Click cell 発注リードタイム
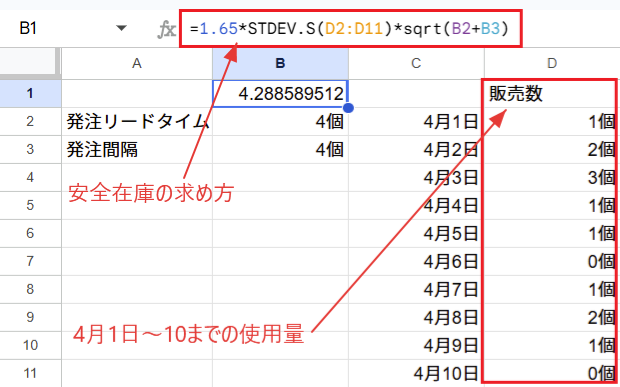 (137, 121)
